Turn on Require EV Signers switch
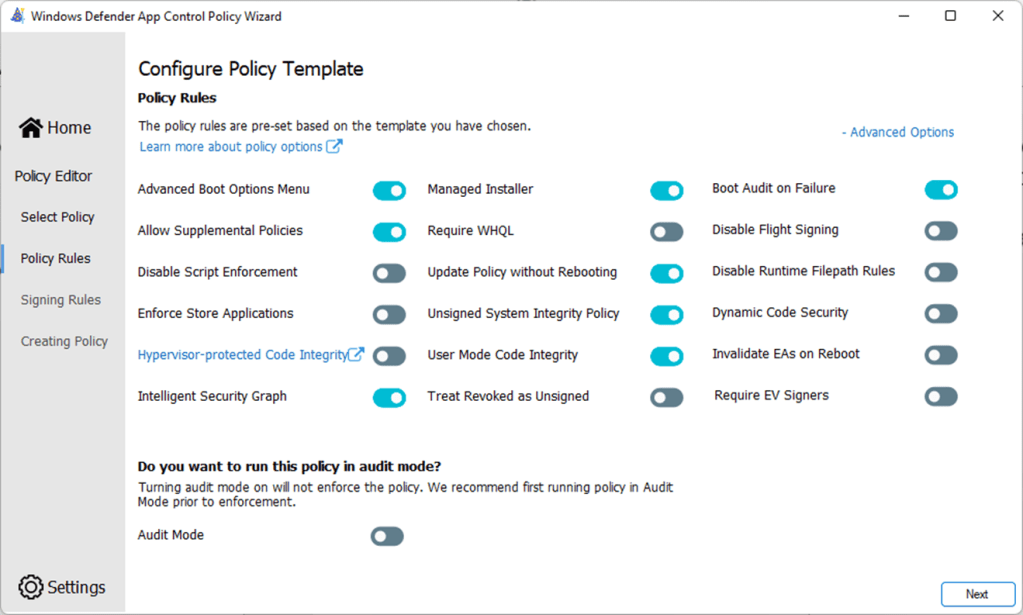1023x615 pixels. pos(940,396)
